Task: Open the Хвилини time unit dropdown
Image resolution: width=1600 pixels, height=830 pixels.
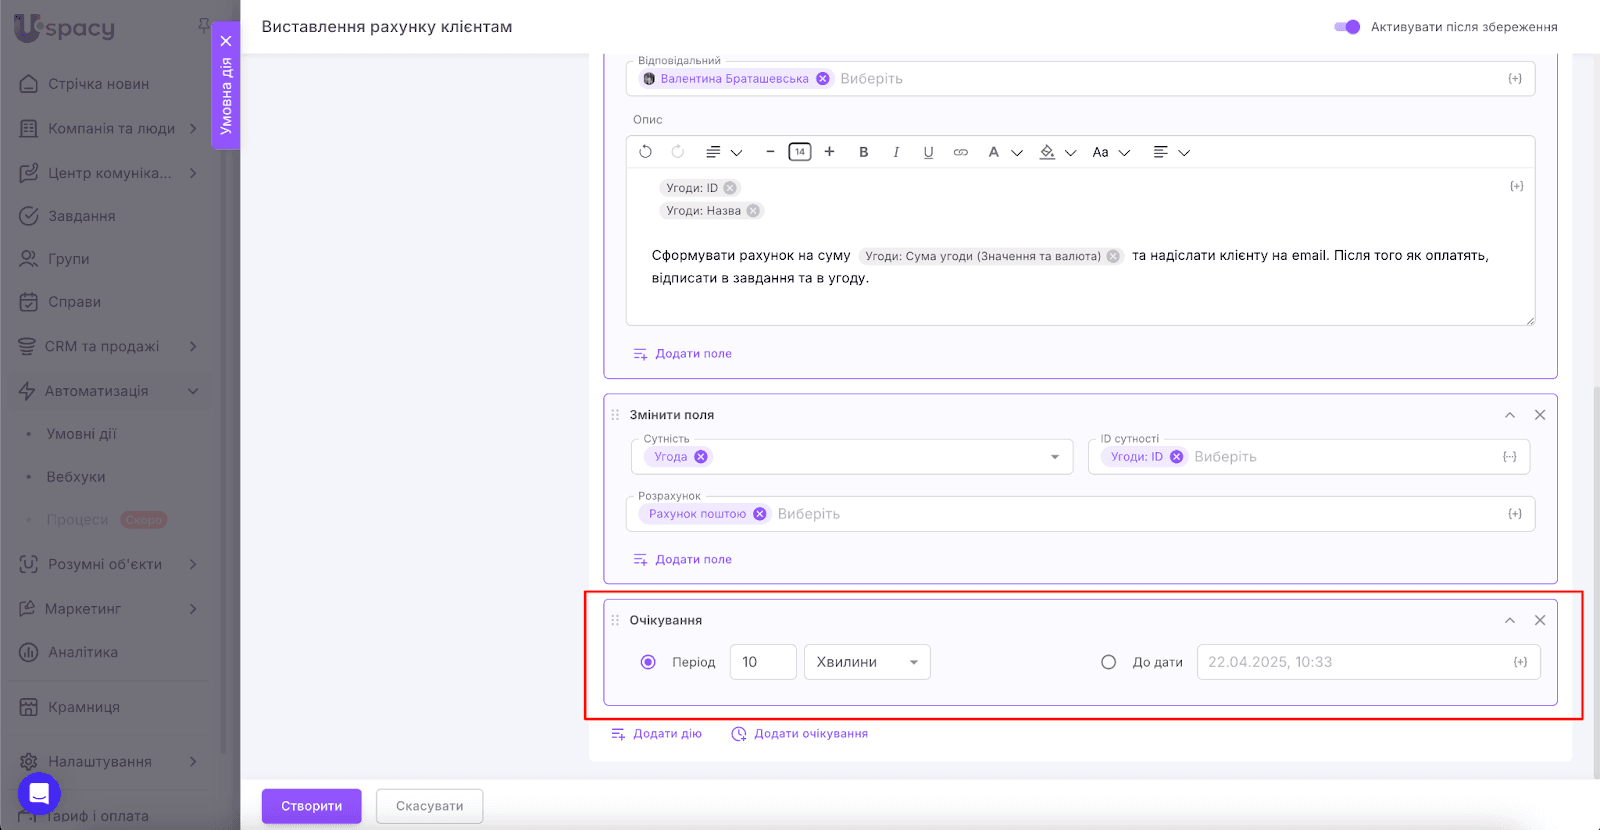Action: [x=867, y=662]
